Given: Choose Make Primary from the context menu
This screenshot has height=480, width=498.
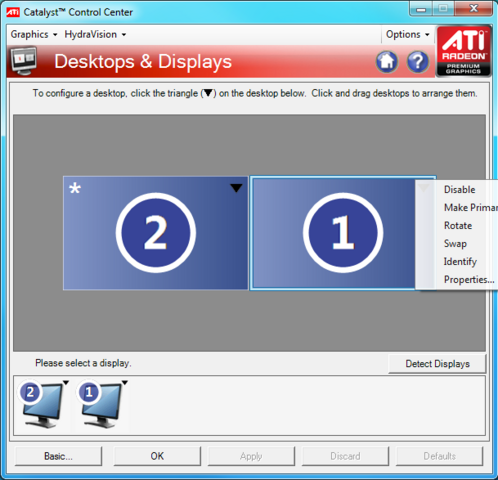Looking at the screenshot, I should point(470,208).
